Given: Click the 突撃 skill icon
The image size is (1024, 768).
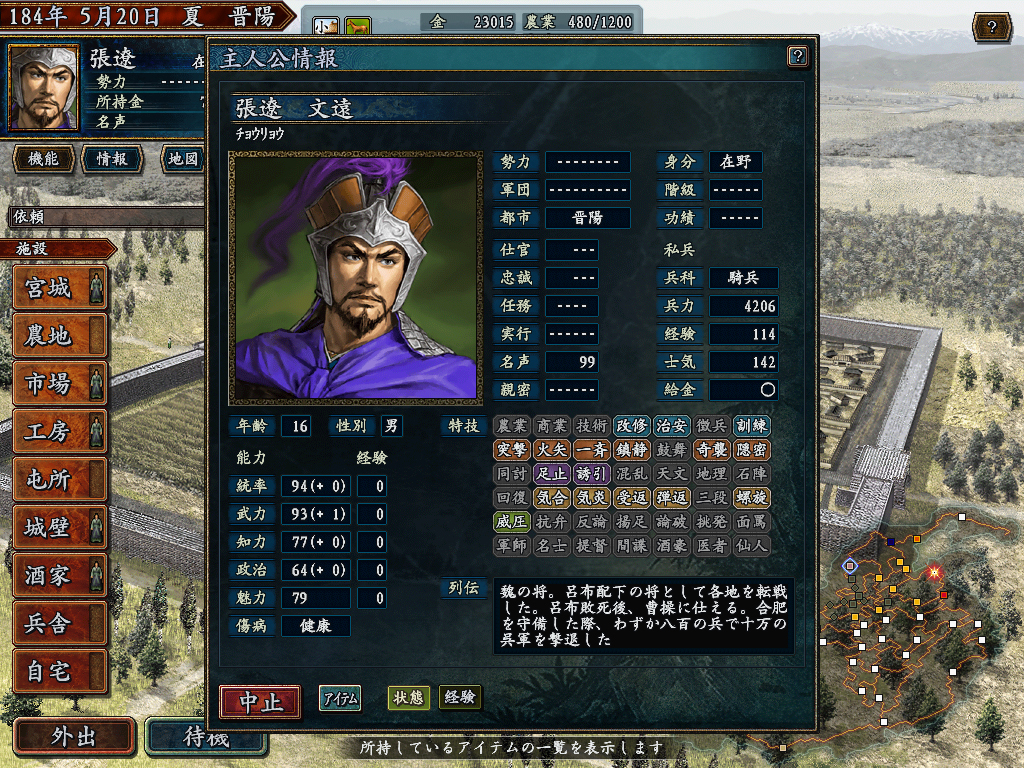Looking at the screenshot, I should [x=512, y=449].
